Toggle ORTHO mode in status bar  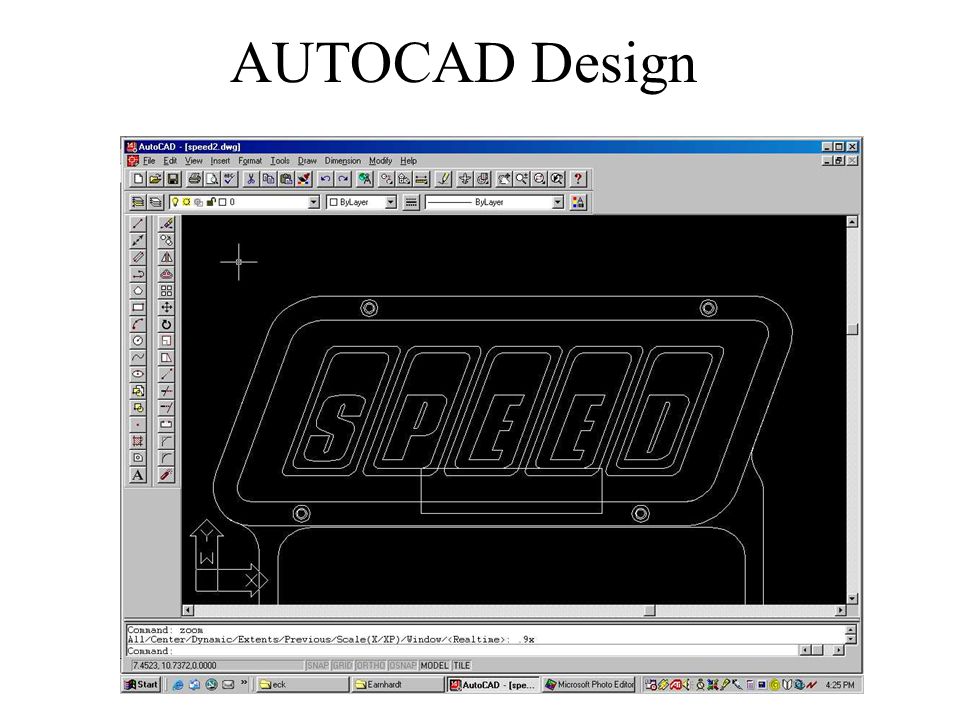click(x=370, y=666)
